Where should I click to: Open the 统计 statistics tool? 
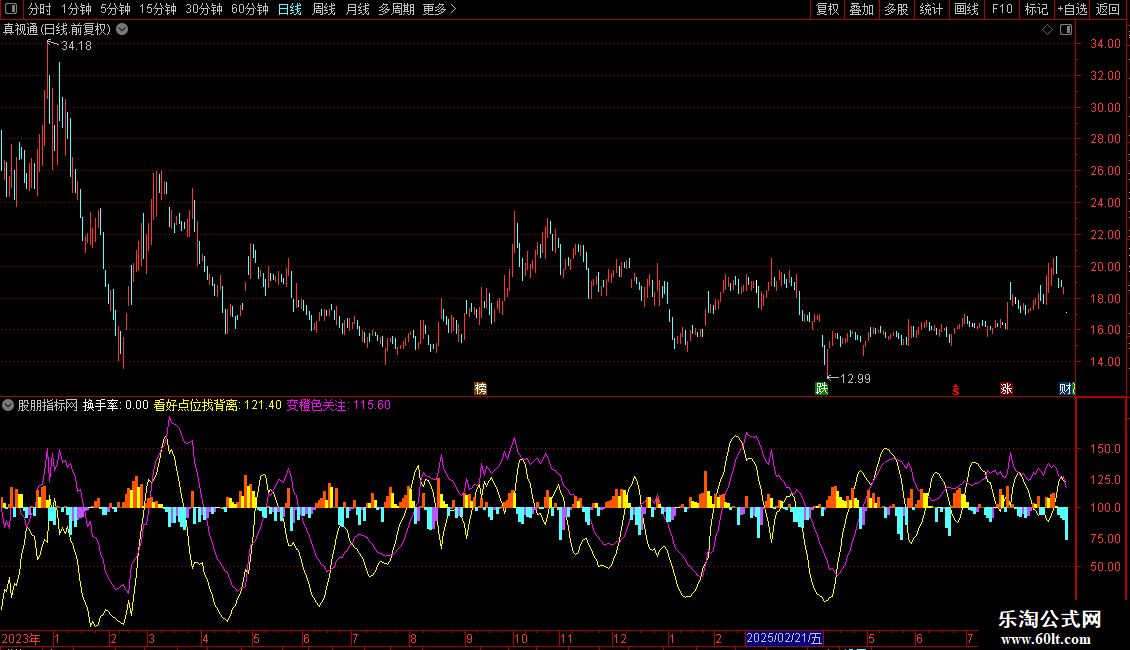931,9
